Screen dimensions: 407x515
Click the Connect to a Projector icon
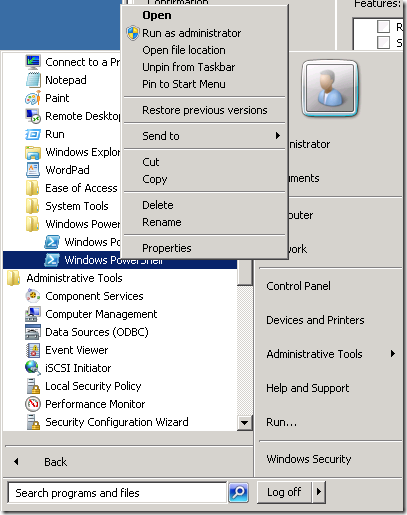pyautogui.click(x=33, y=62)
